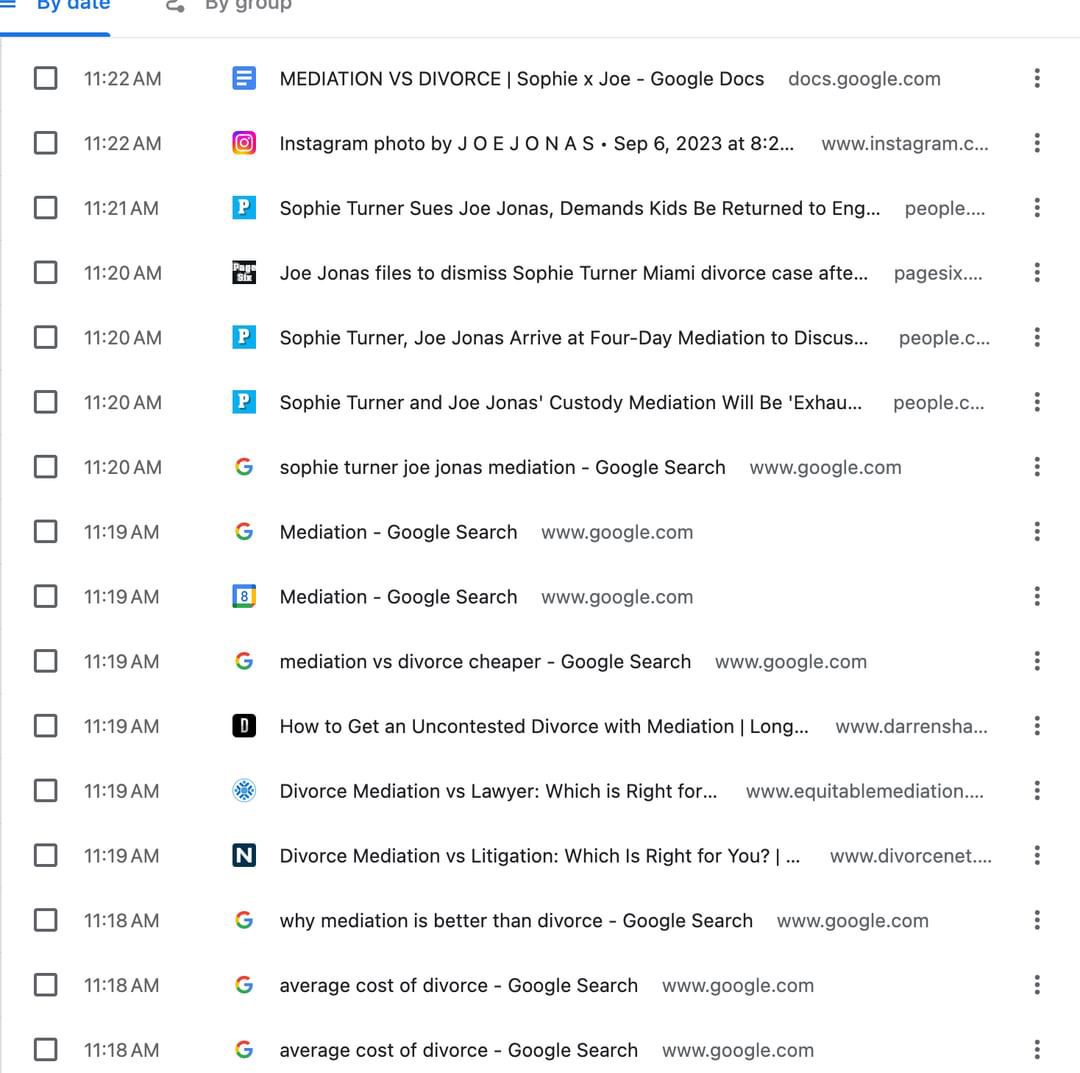Click People favicon beside Custody Mediation entry
This screenshot has width=1080, height=1073.
tap(244, 402)
